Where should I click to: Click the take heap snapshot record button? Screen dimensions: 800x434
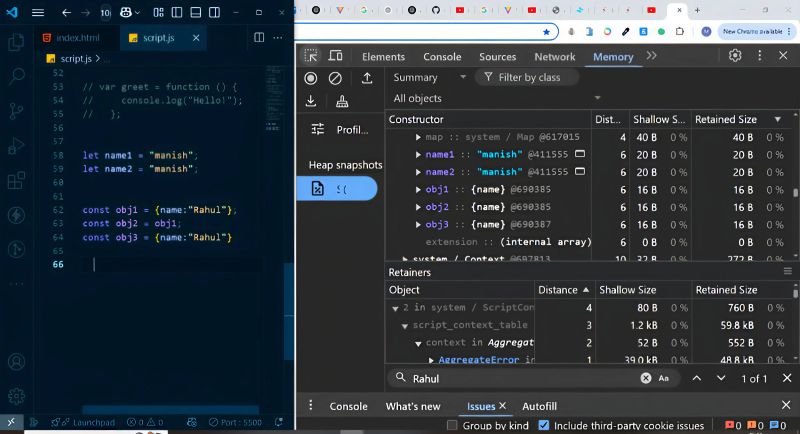311,78
